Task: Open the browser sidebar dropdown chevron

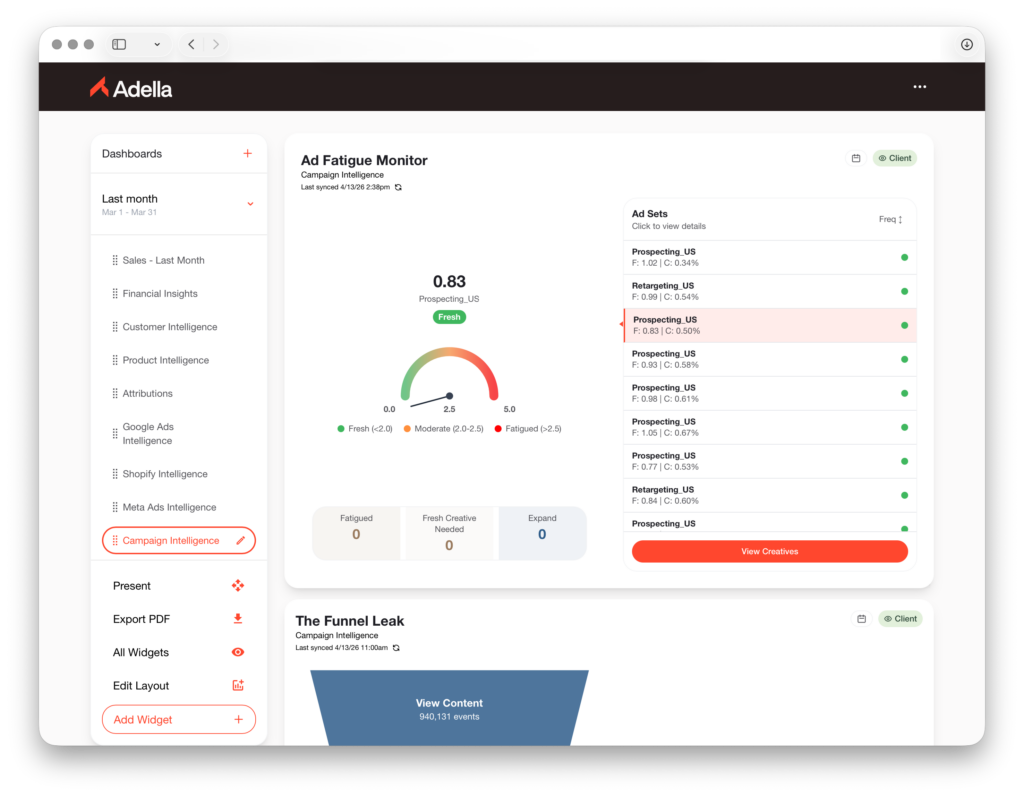Action: [x=157, y=44]
